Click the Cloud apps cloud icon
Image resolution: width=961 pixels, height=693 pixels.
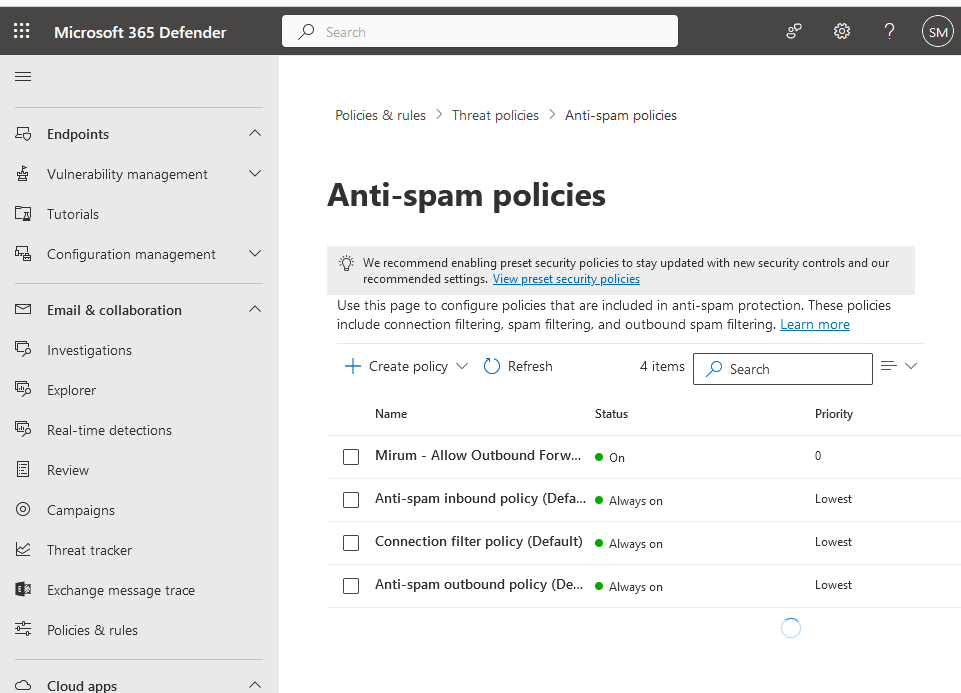[x=23, y=685]
